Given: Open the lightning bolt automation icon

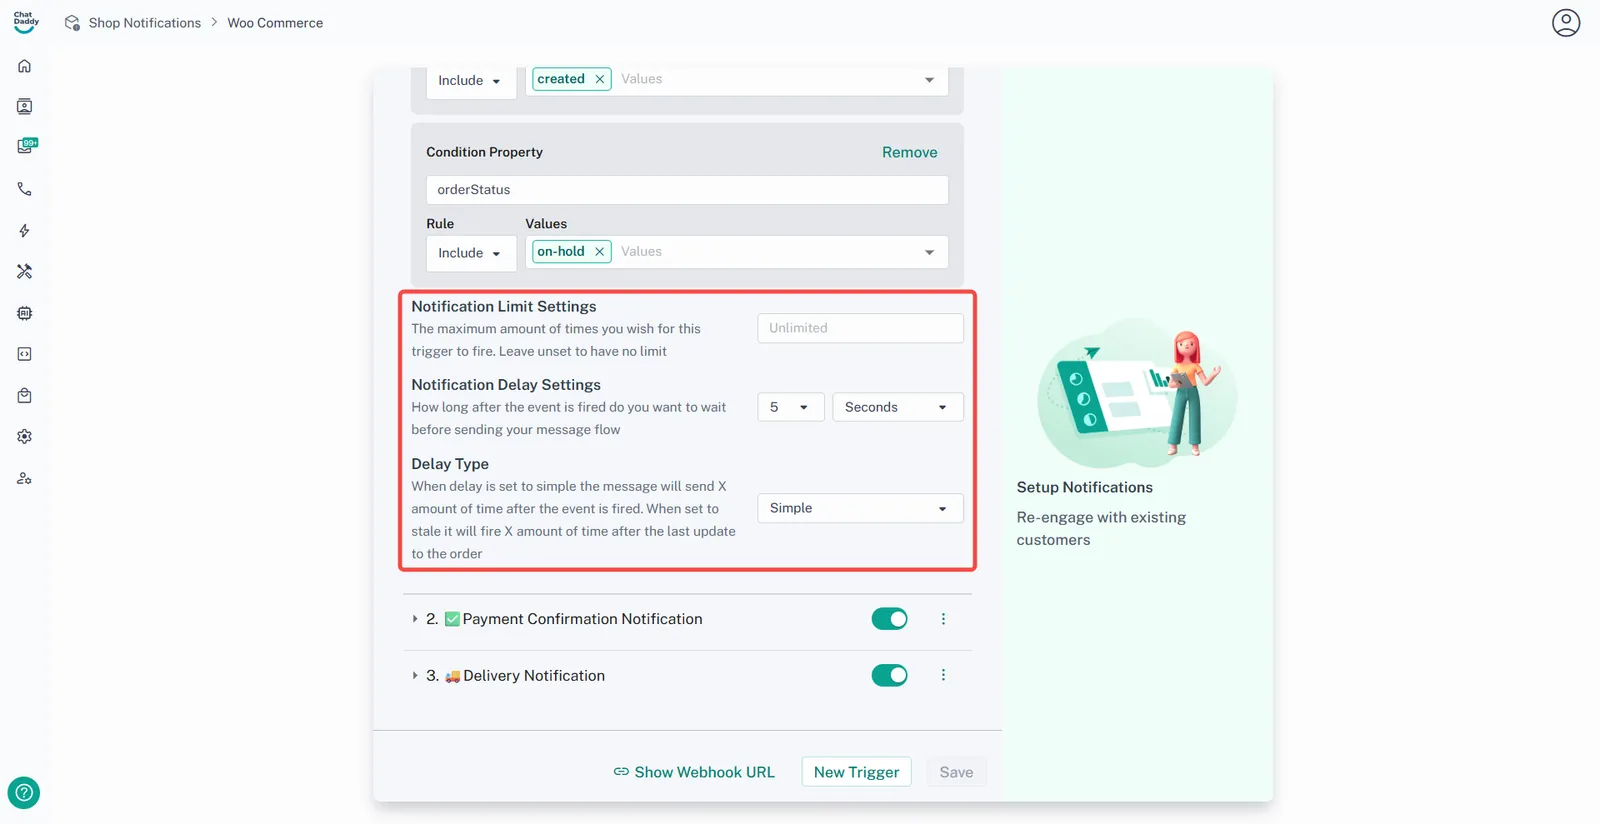Looking at the screenshot, I should [x=25, y=231].
